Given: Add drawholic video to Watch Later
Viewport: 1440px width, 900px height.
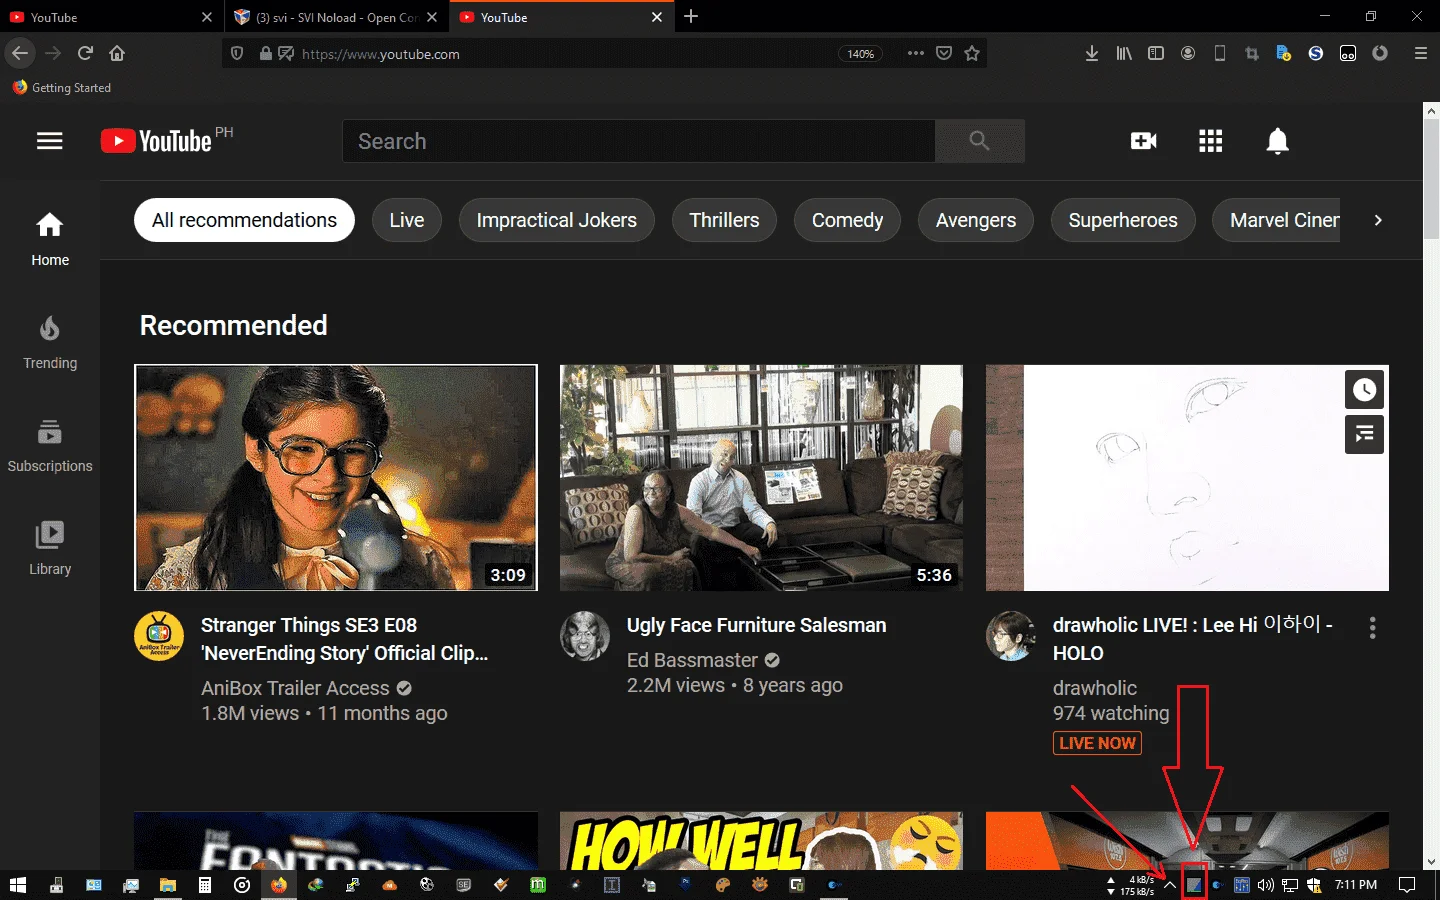Looking at the screenshot, I should [x=1364, y=390].
